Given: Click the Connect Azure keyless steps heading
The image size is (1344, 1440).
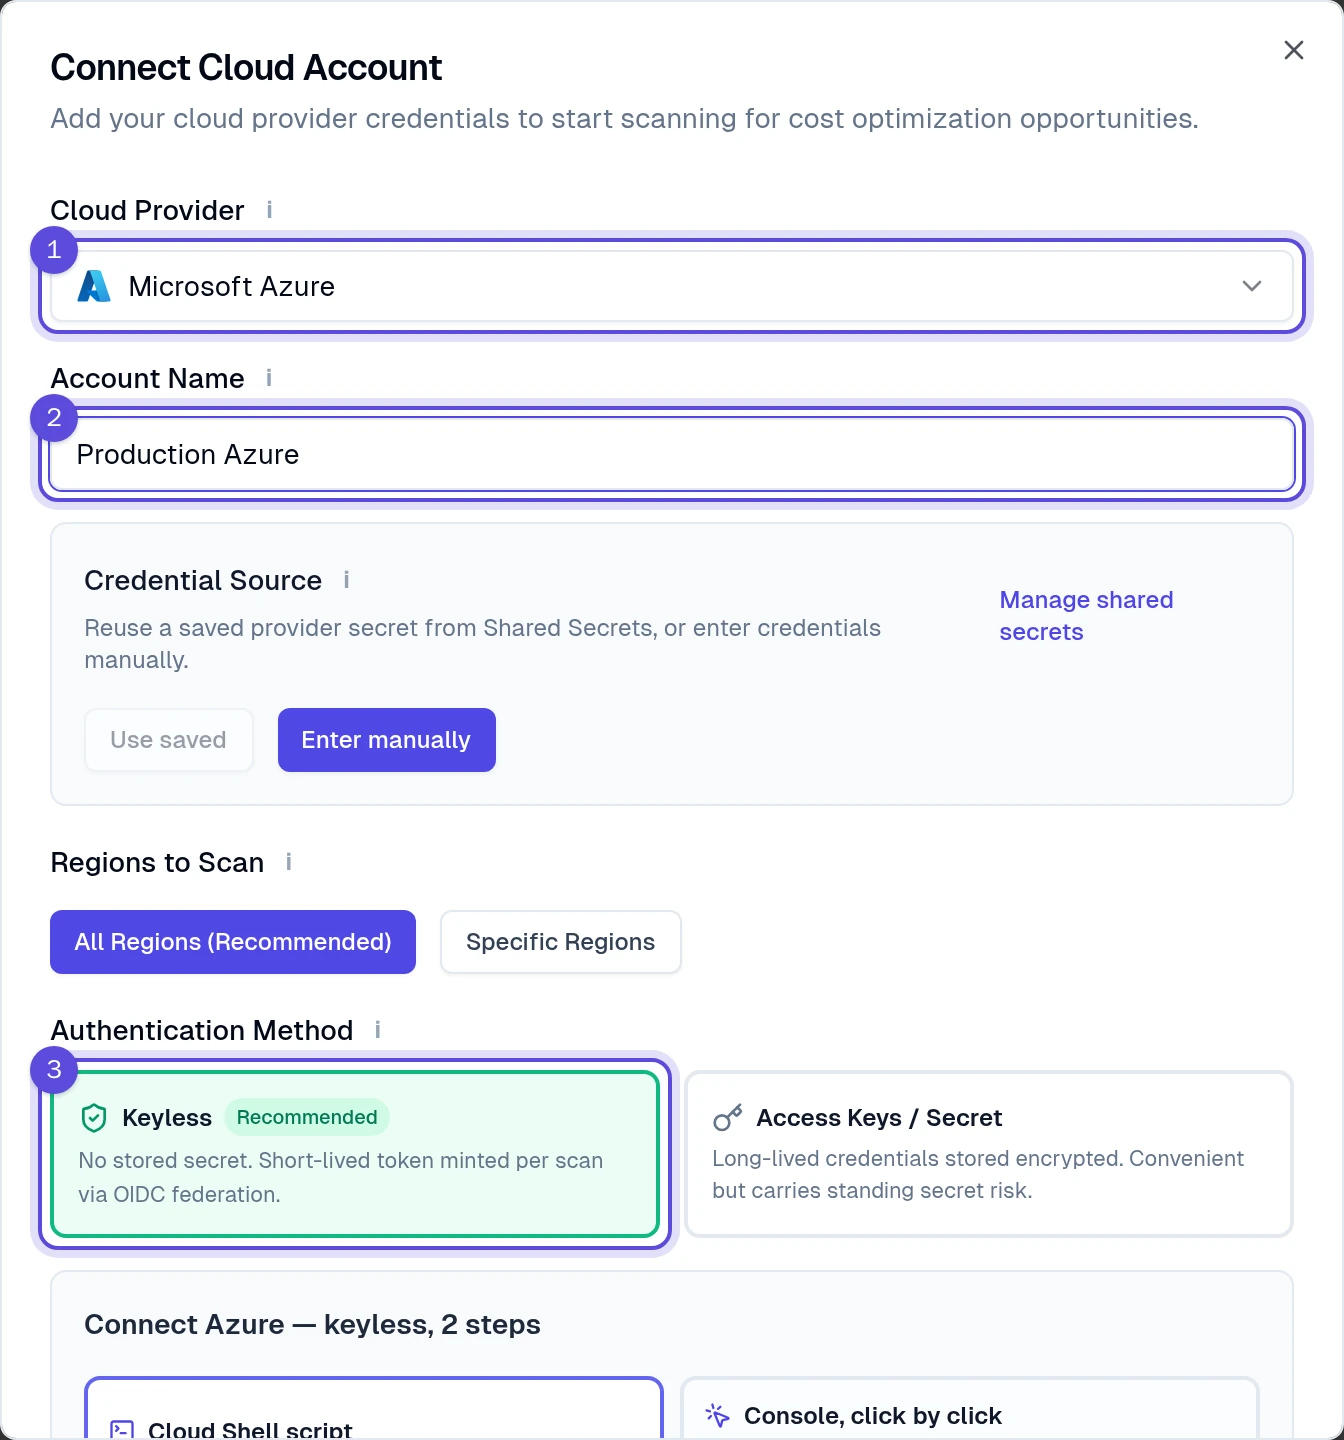Looking at the screenshot, I should point(312,1324).
